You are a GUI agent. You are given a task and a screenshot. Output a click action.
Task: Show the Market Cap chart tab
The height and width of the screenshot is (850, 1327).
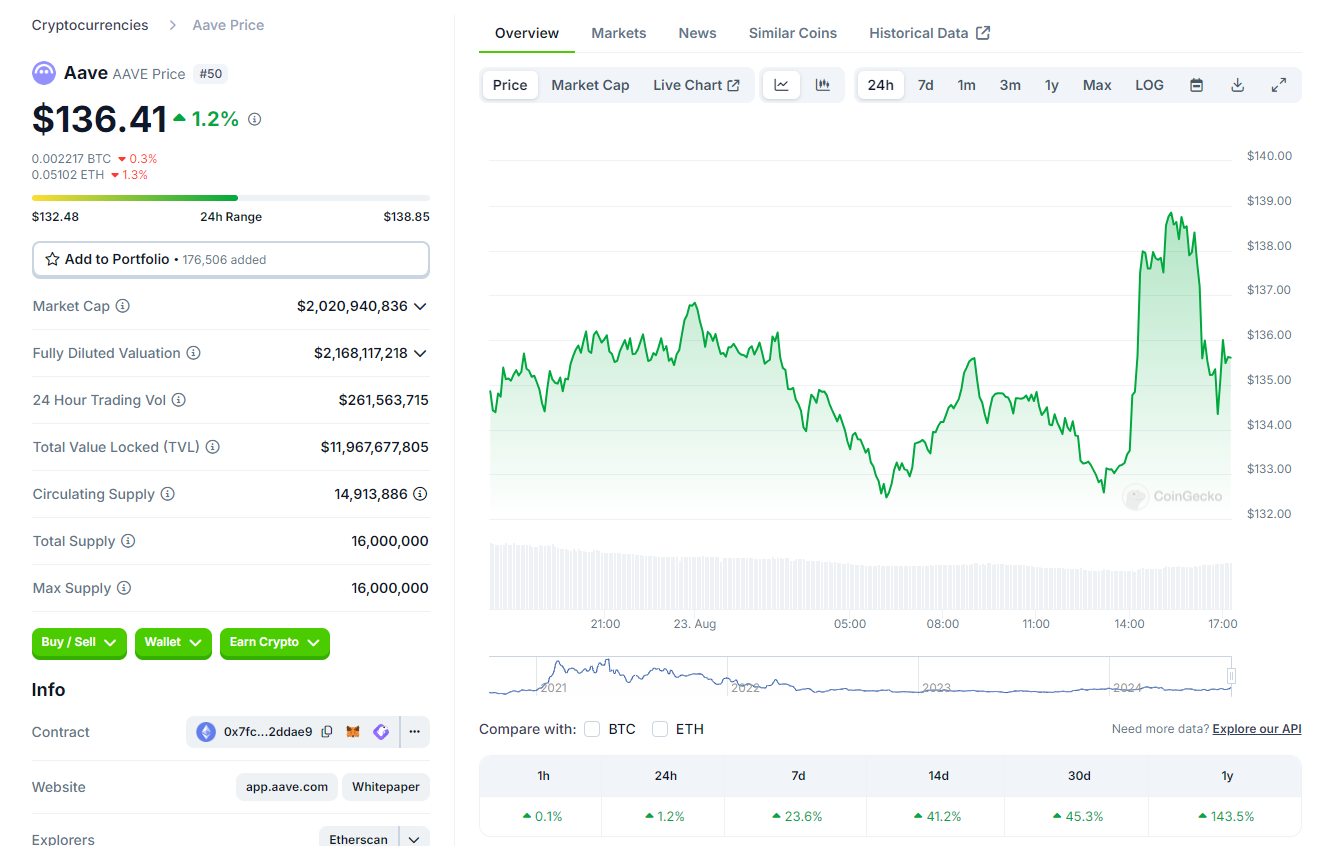(590, 85)
